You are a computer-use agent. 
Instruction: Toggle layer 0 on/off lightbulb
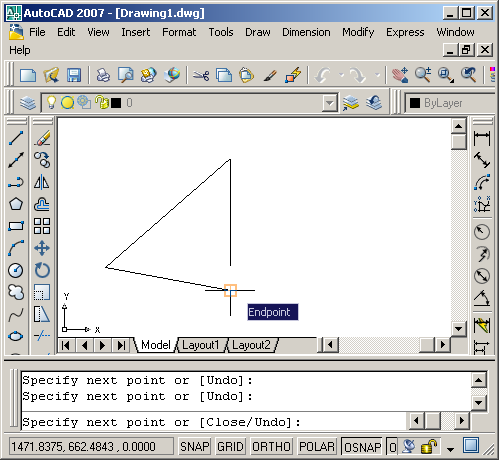(51, 102)
